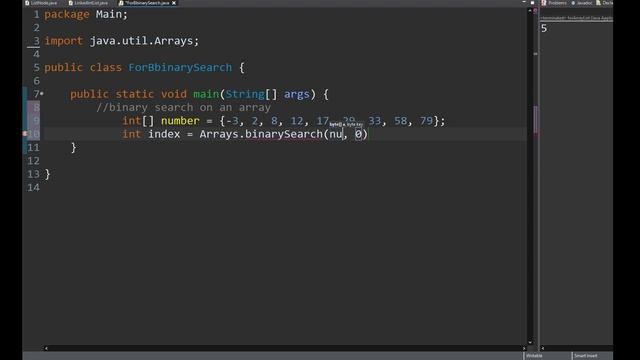Click the error marker on line 10
This screenshot has height=360, width=640.
click(25, 133)
